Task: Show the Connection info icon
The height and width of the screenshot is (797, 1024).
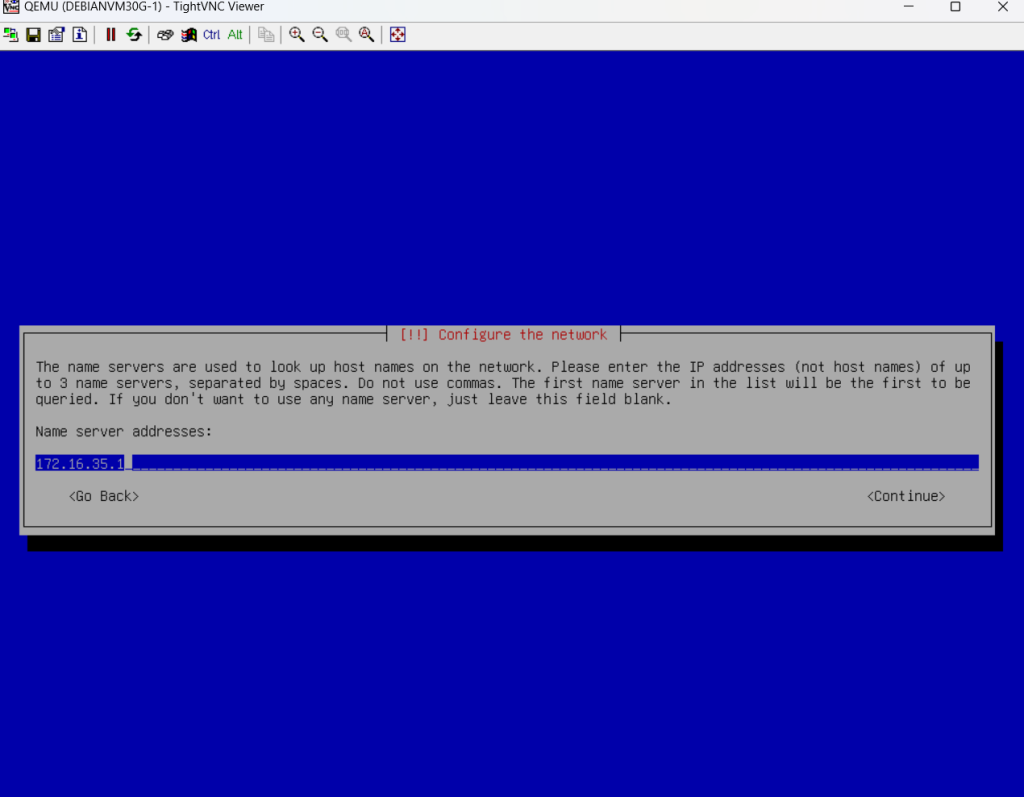Action: pos(79,35)
